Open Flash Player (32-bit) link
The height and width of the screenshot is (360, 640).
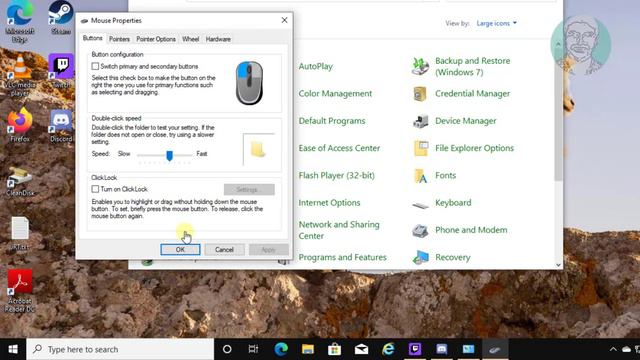pos(336,176)
